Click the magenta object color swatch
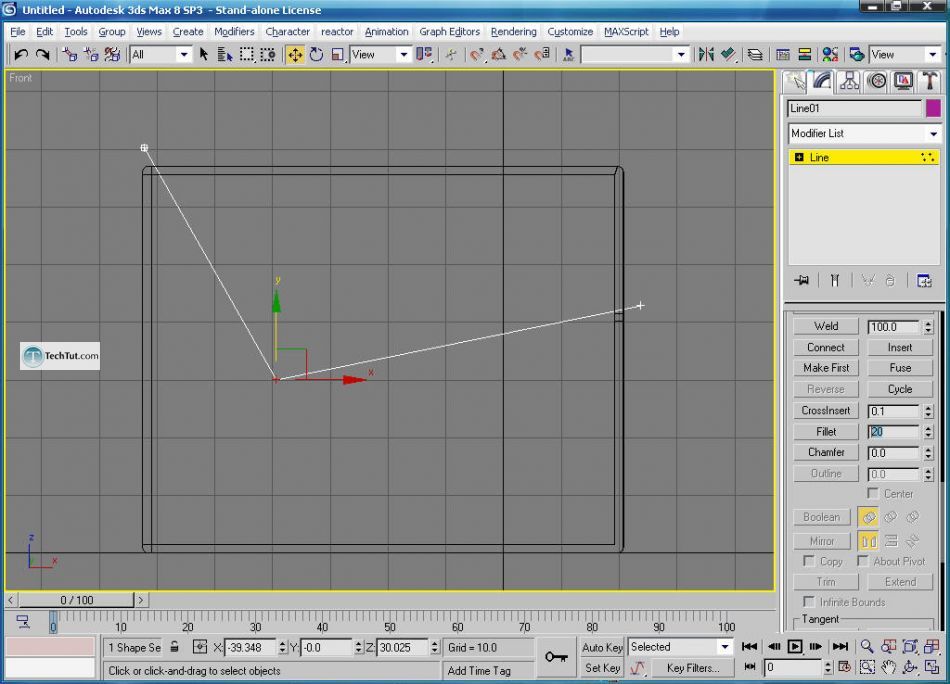 (x=933, y=108)
